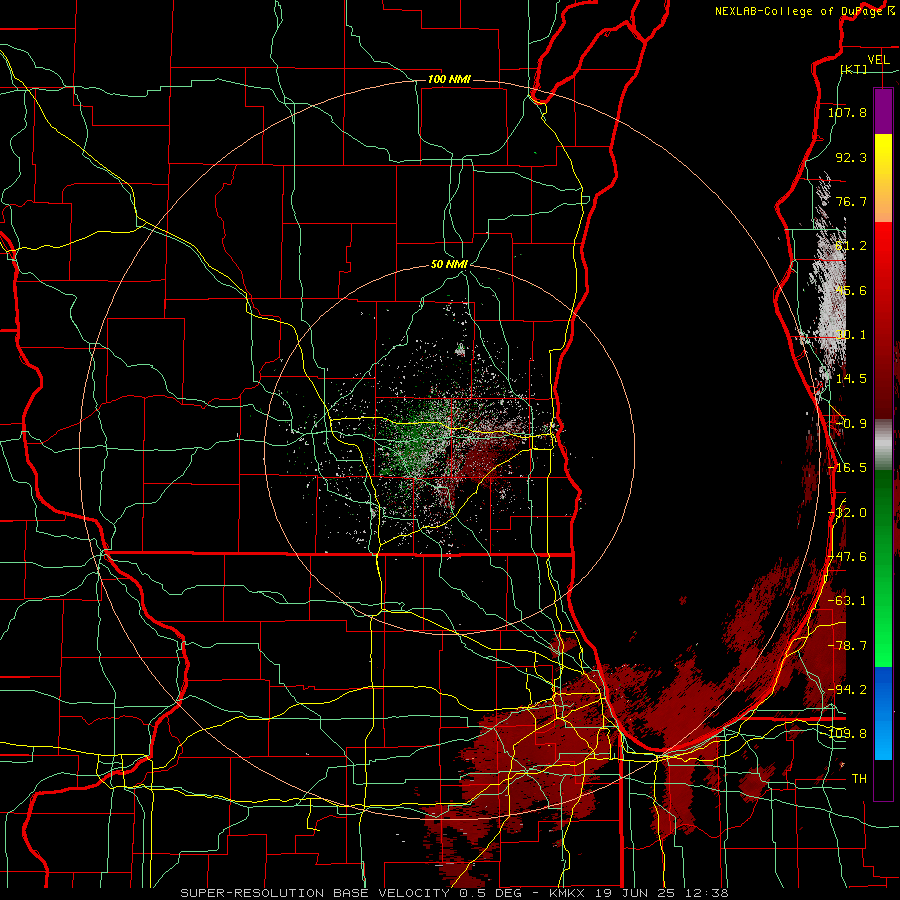Click the -78.7 scale label
The height and width of the screenshot is (900, 900).
click(x=847, y=646)
